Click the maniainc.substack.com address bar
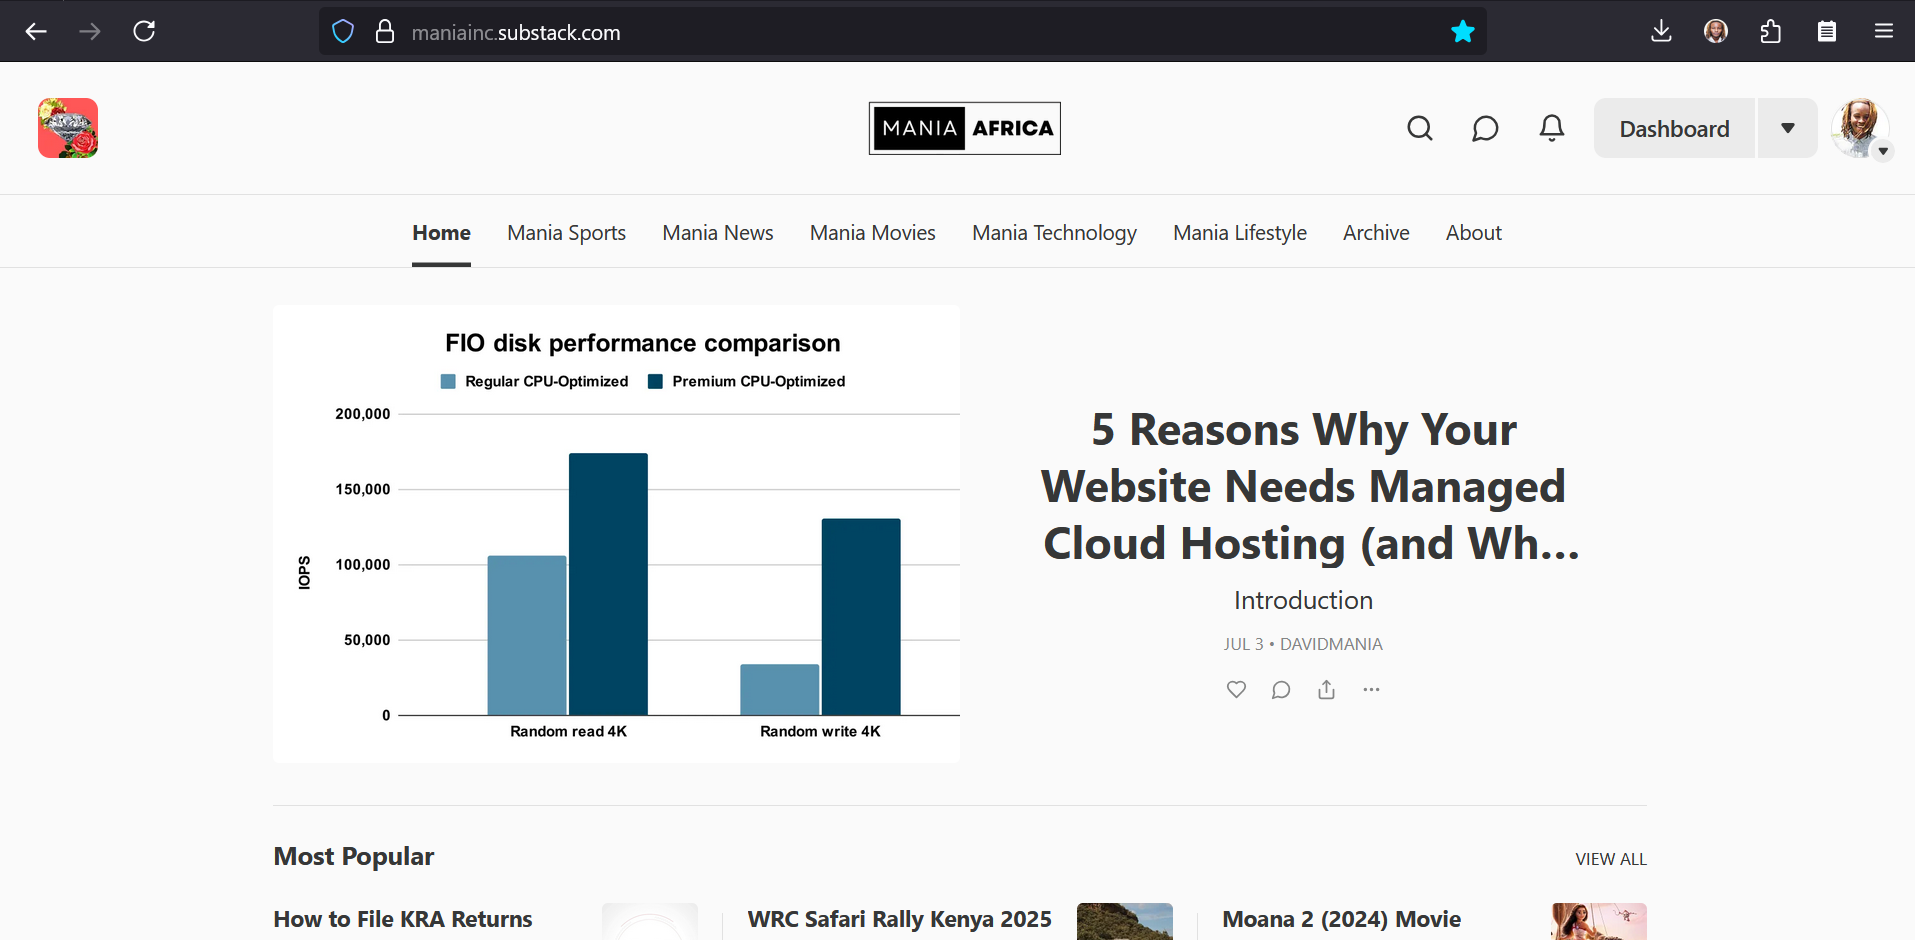Image resolution: width=1915 pixels, height=940 pixels. pos(902,32)
